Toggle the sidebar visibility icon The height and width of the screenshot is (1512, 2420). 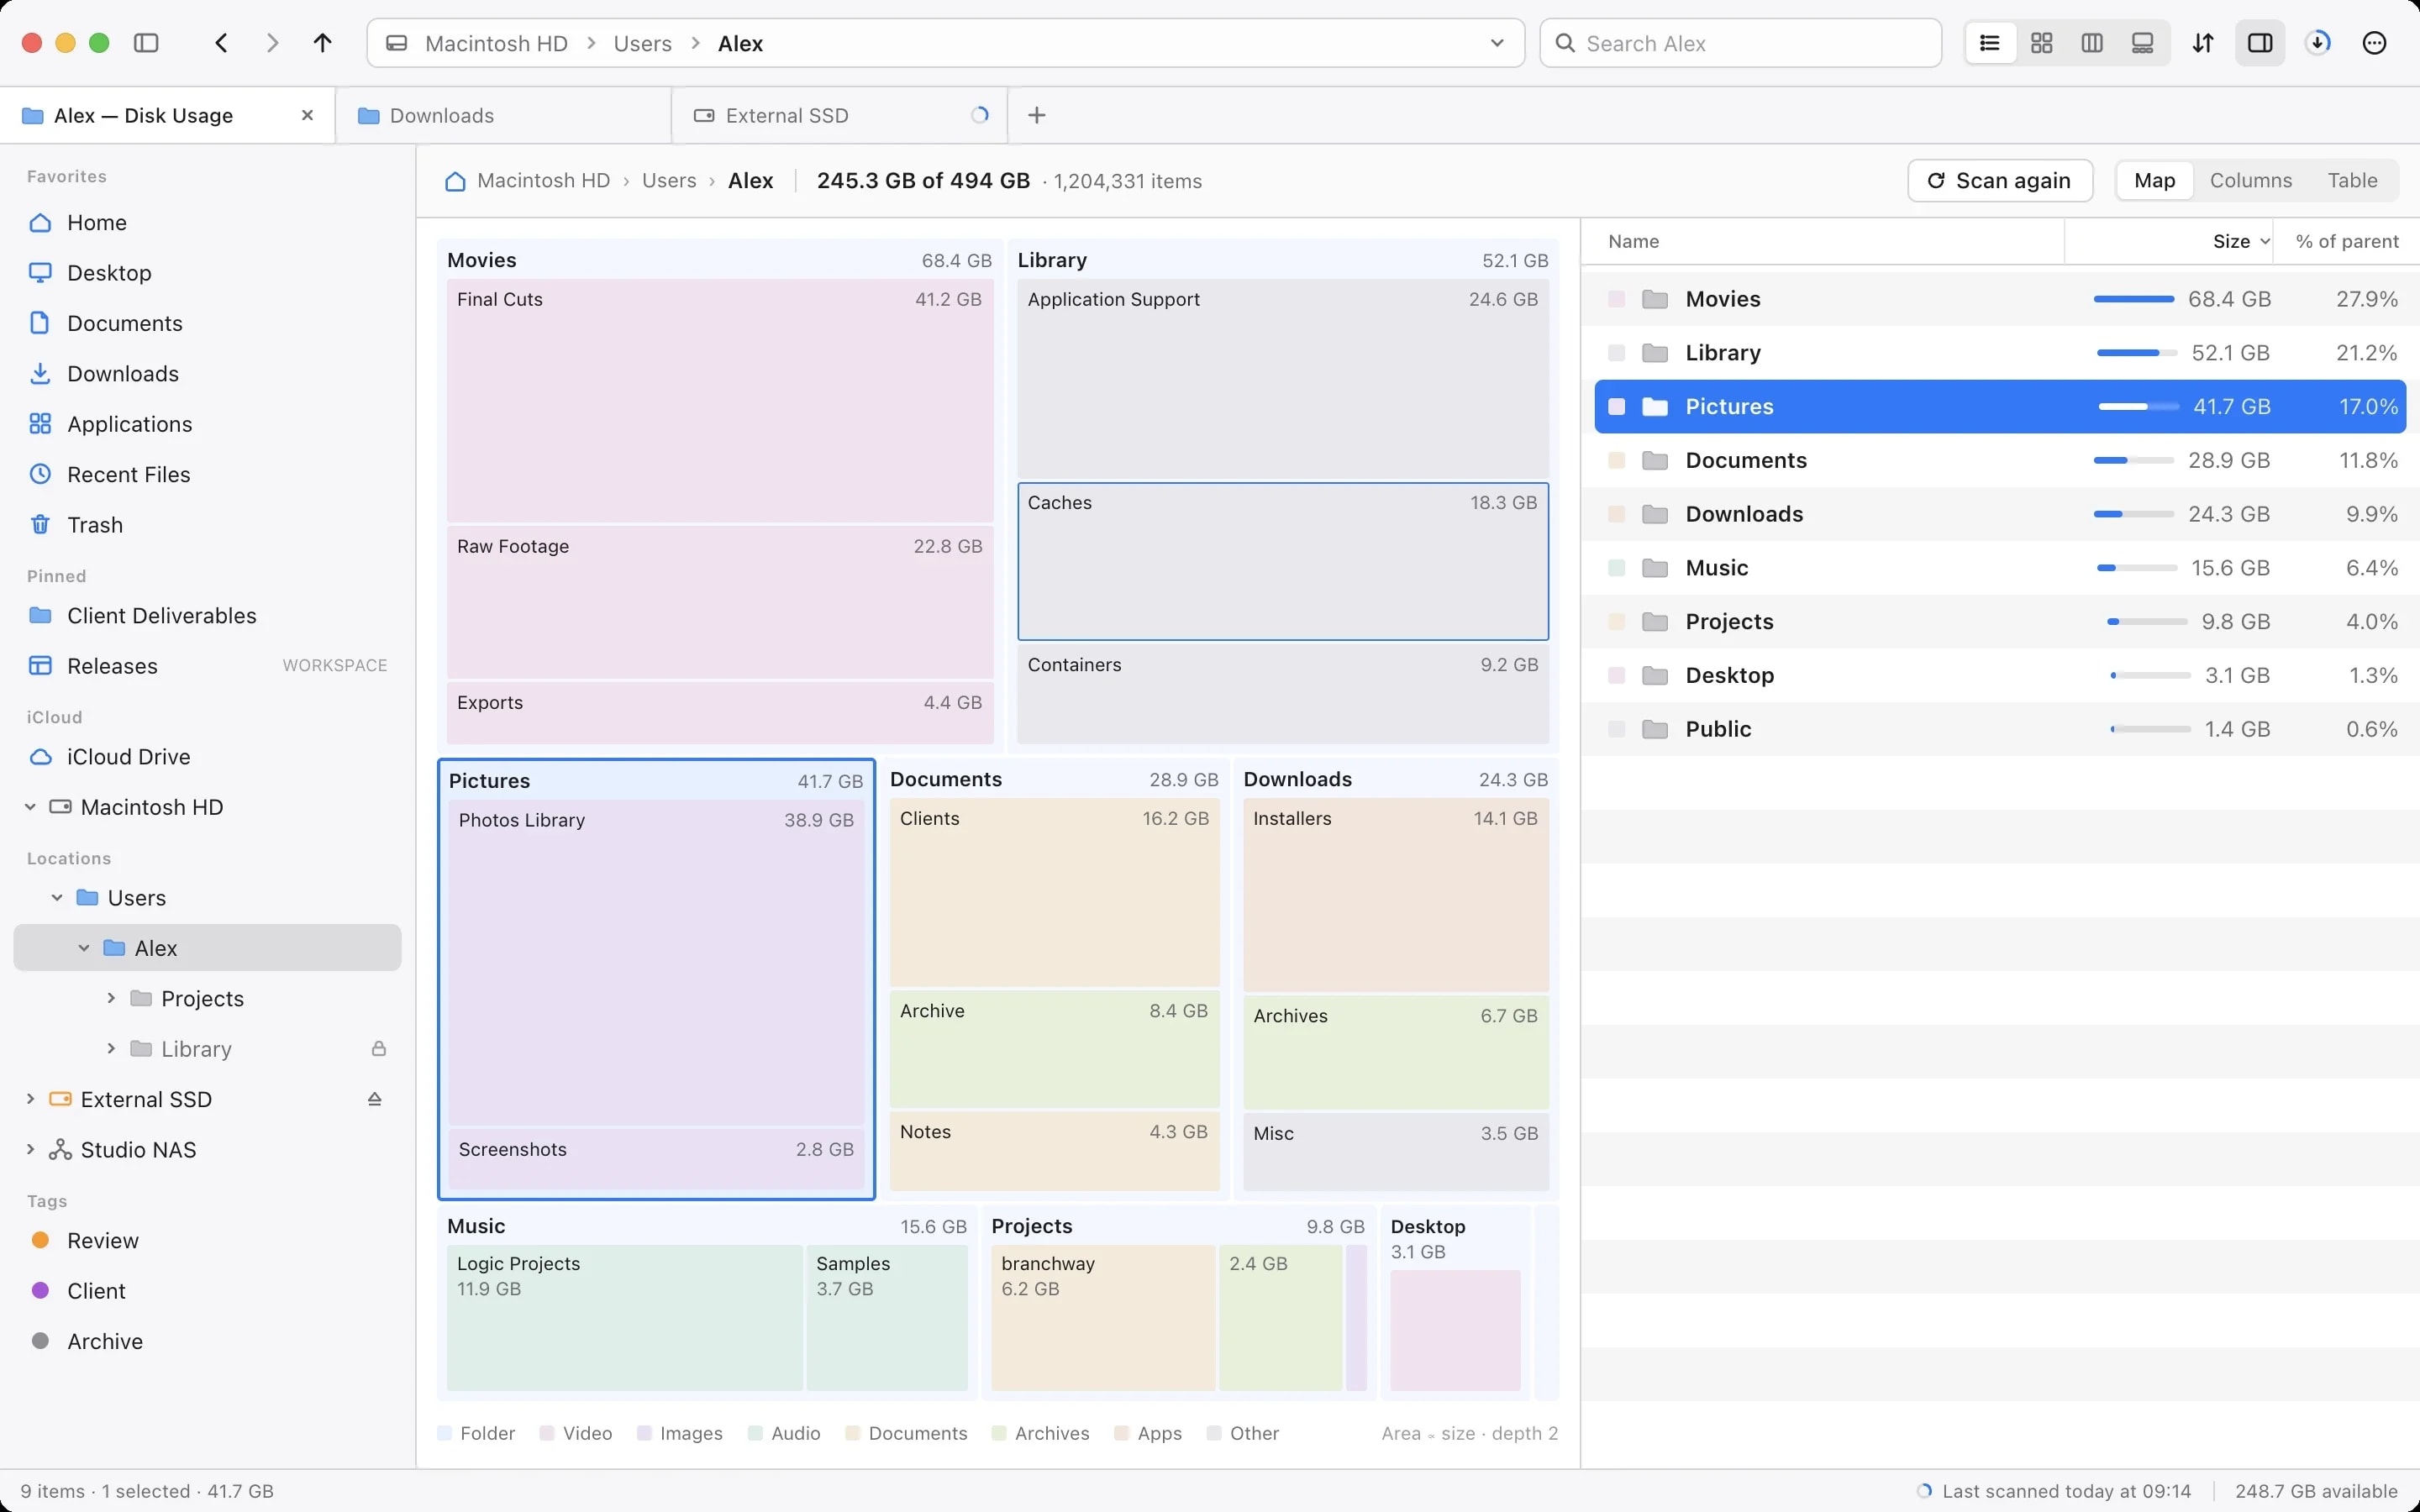(x=146, y=43)
